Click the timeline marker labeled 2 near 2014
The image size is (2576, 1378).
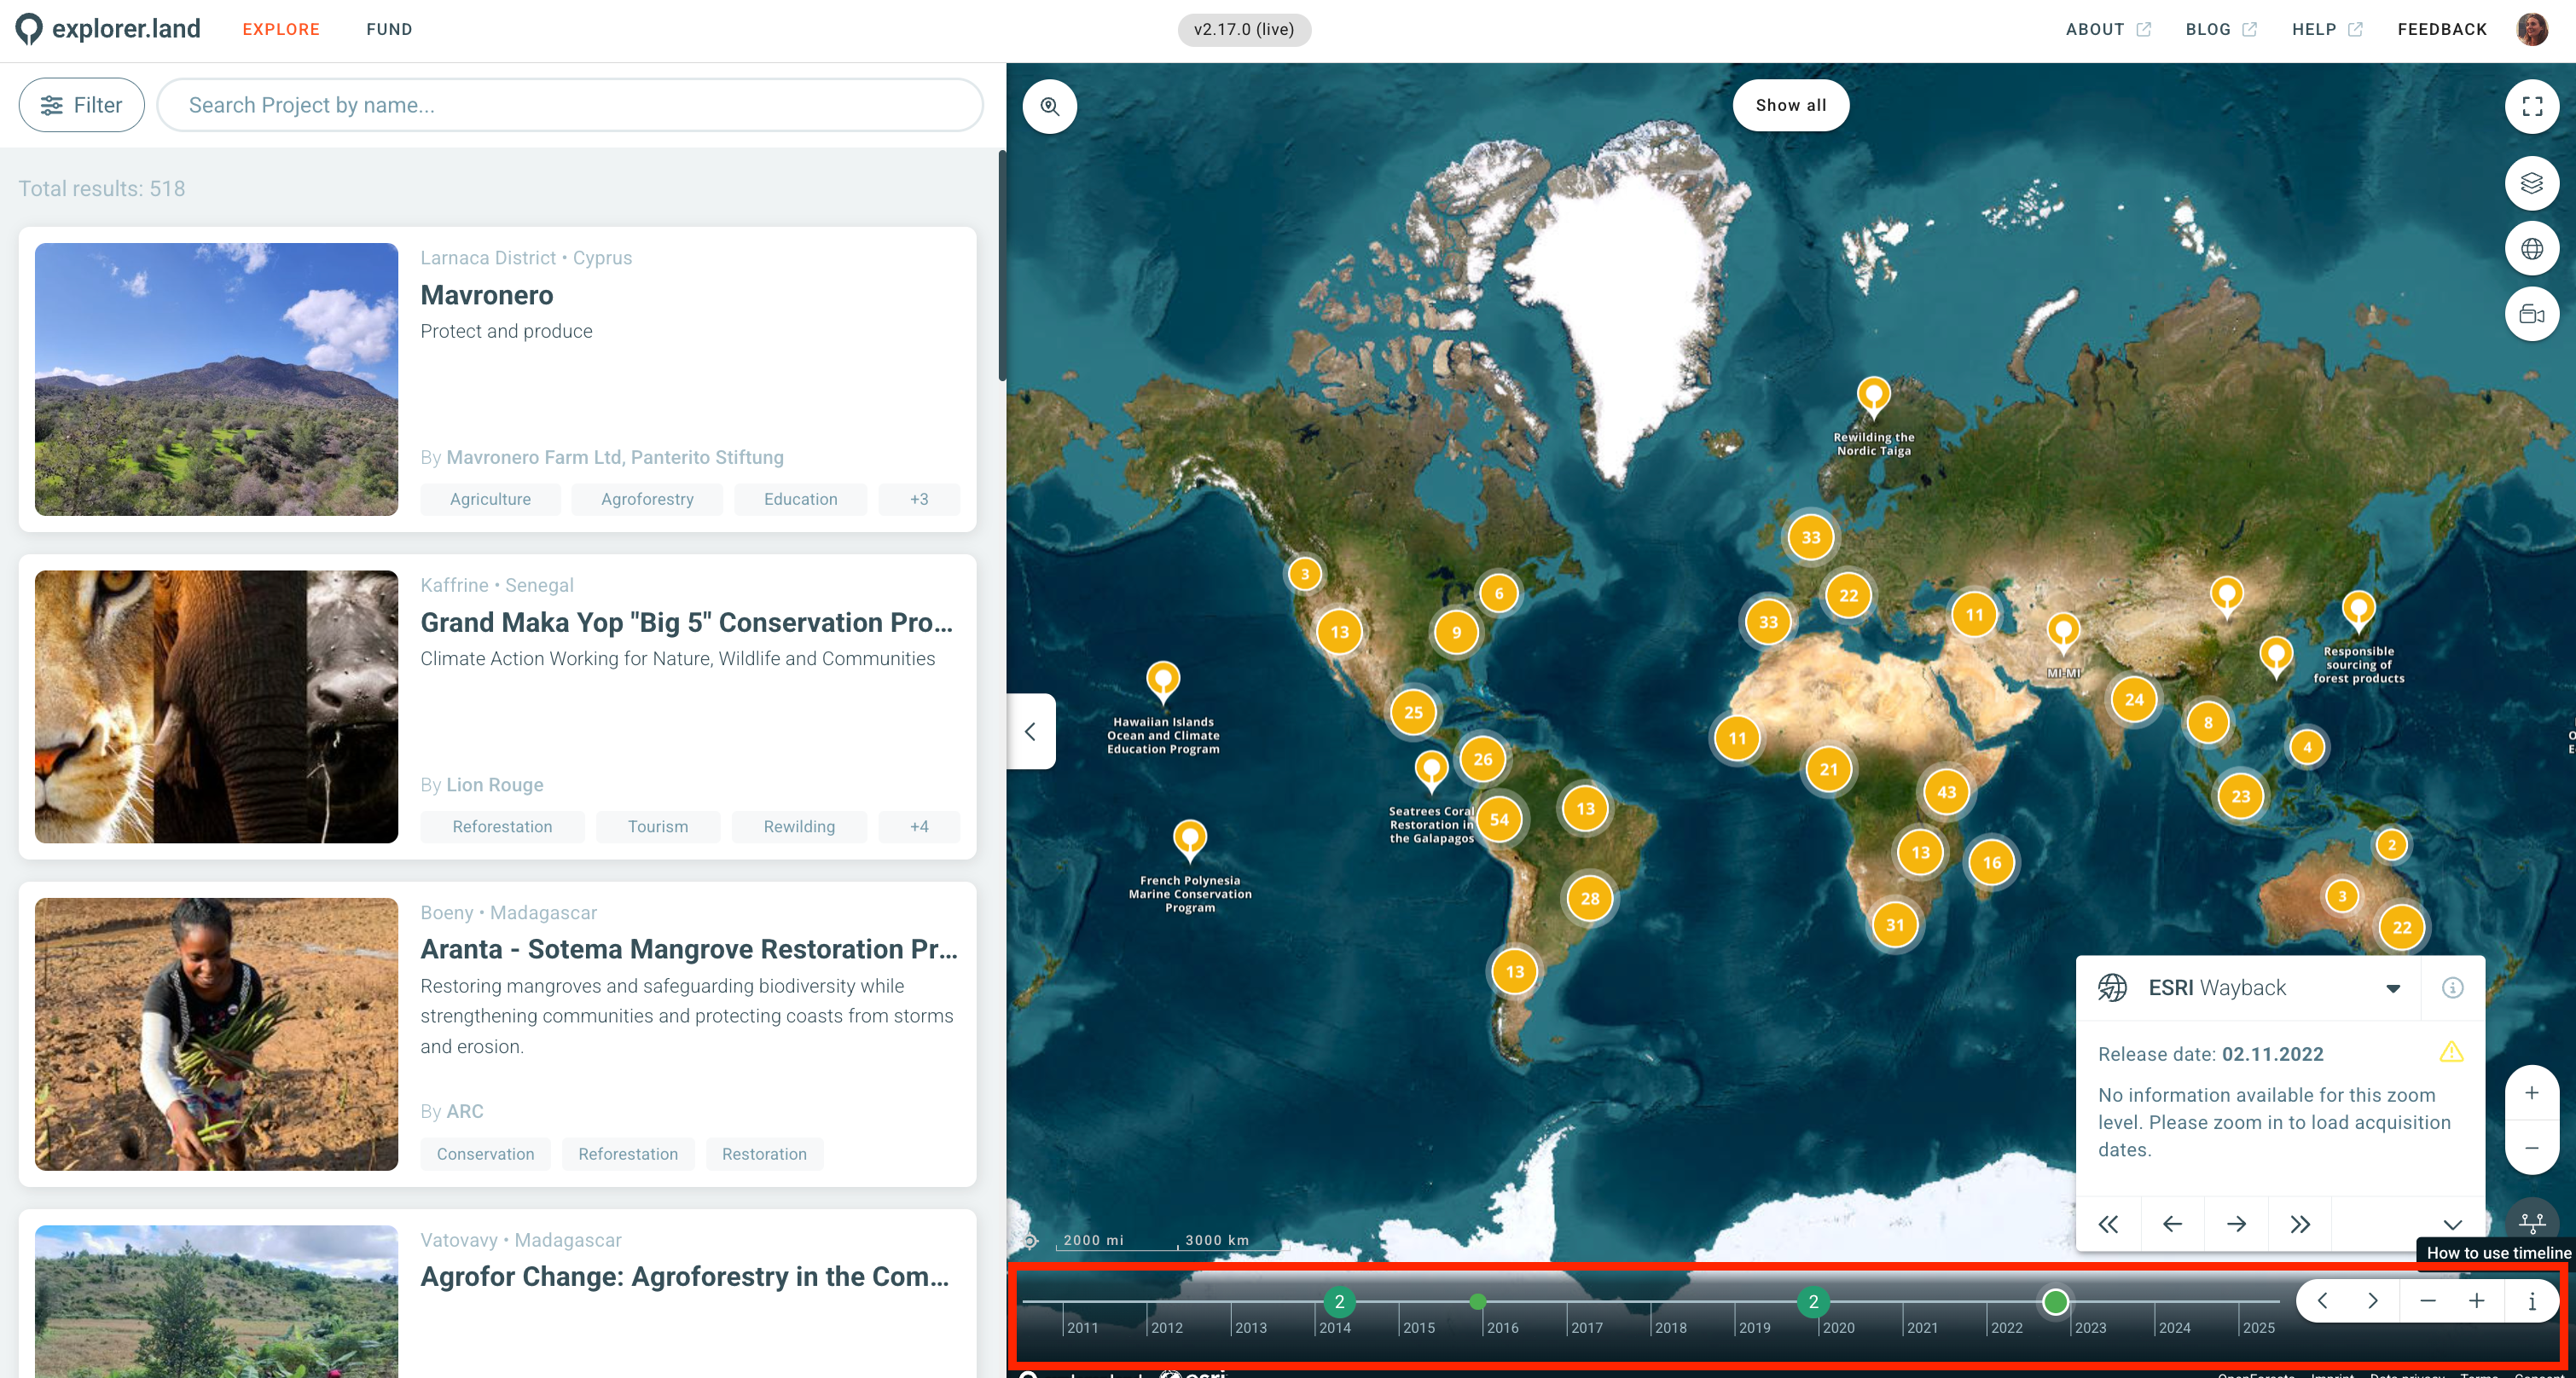pos(1339,1301)
